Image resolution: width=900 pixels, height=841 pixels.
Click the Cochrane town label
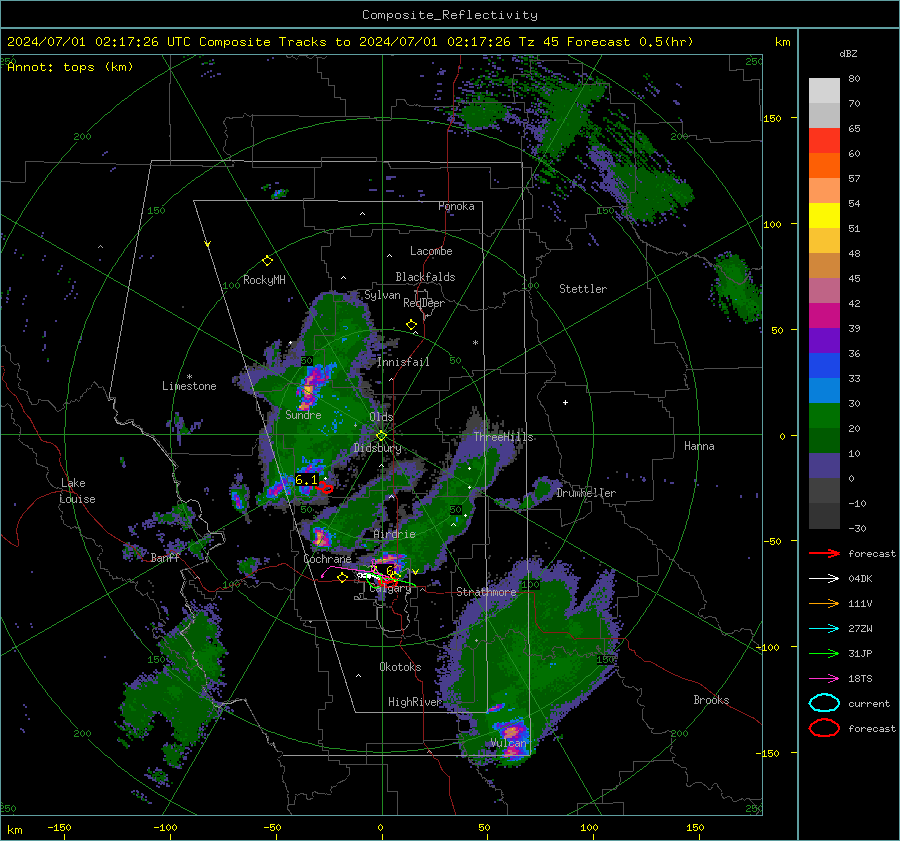(x=327, y=559)
